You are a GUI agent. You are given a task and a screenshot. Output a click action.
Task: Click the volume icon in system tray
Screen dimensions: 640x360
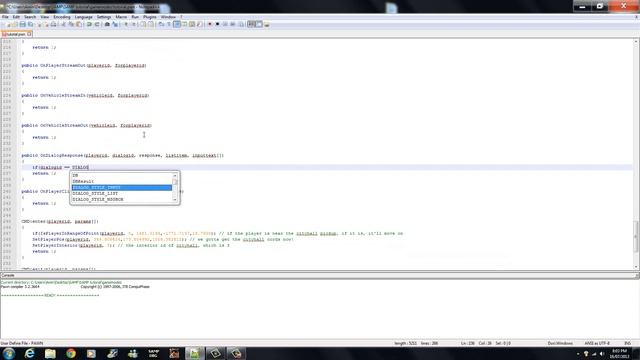coord(602,354)
